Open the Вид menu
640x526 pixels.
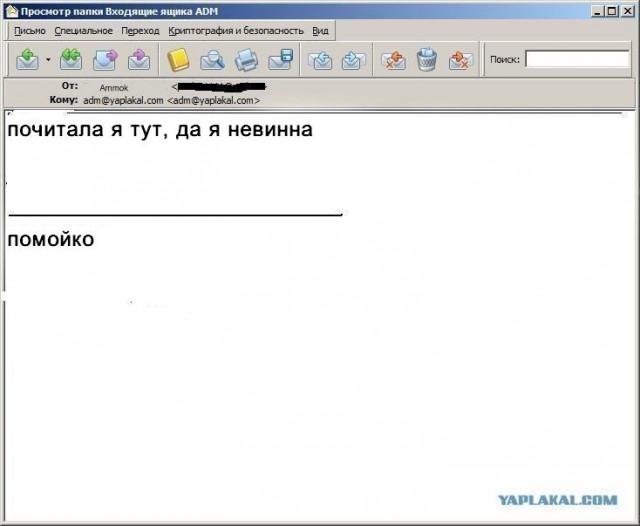(x=320, y=31)
